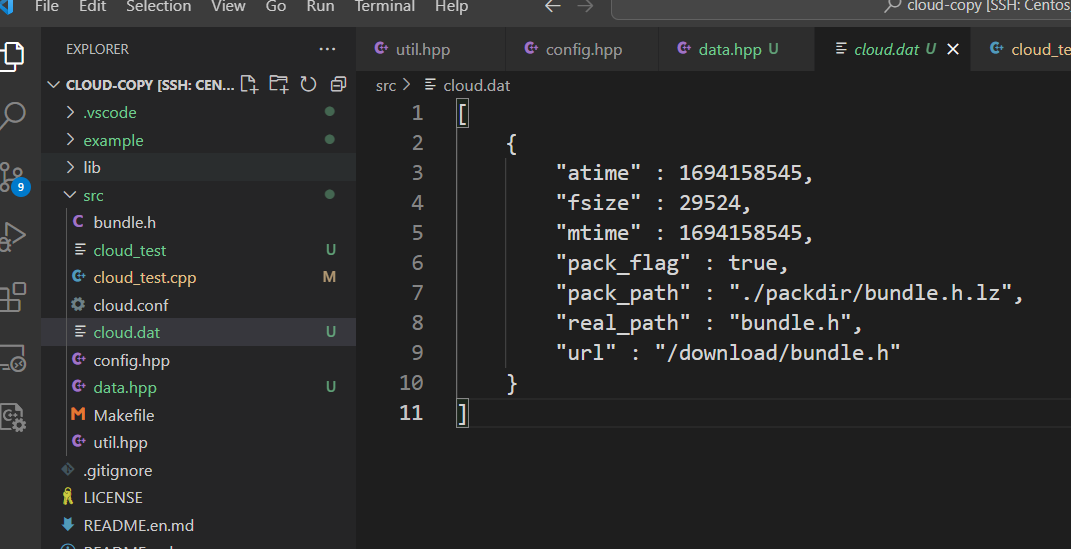This screenshot has width=1071, height=549.
Task: Go back using the left arrow
Action: (x=553, y=7)
